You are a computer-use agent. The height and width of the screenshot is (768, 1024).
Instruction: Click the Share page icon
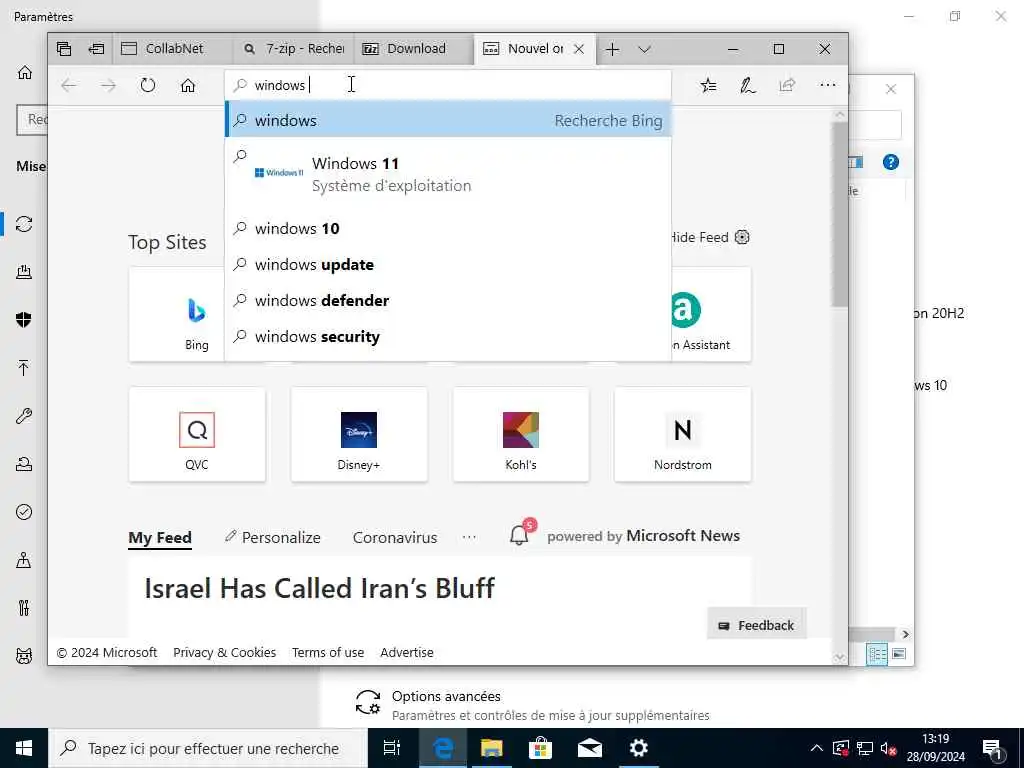(788, 85)
